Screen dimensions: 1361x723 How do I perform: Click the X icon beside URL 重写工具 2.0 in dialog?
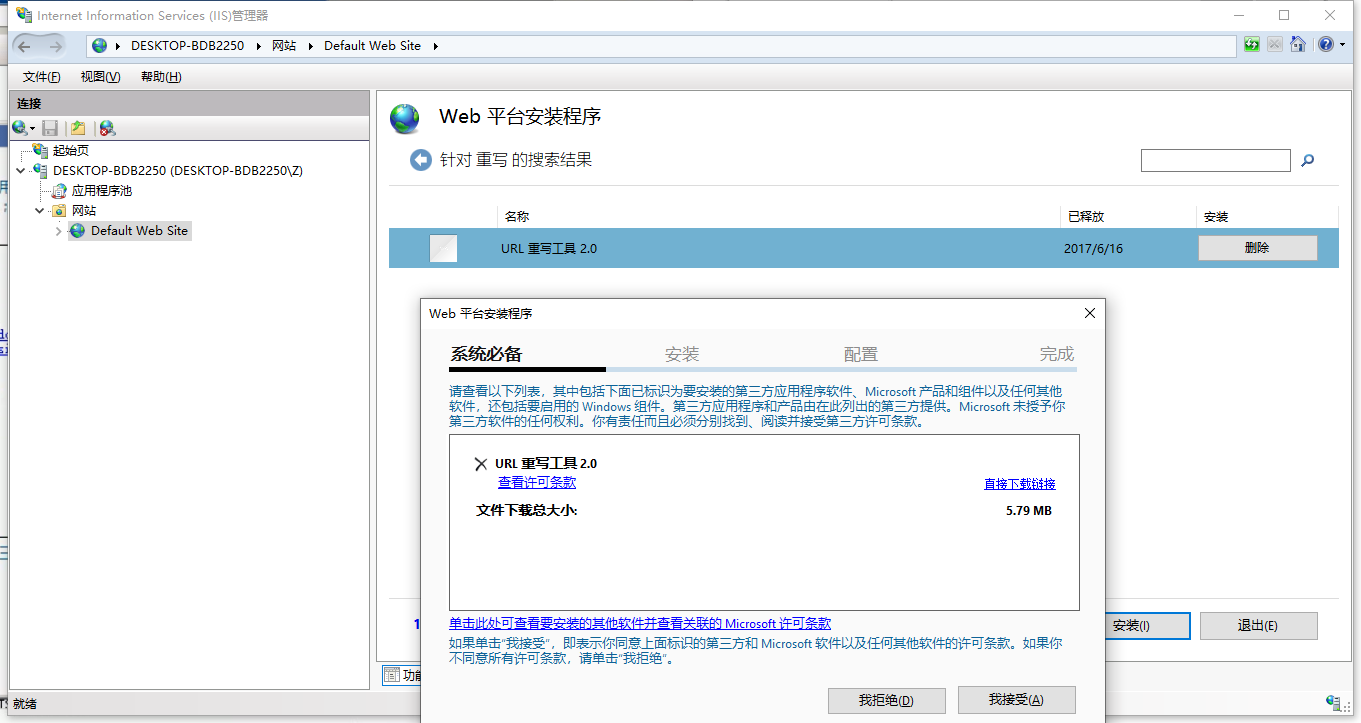pos(481,464)
